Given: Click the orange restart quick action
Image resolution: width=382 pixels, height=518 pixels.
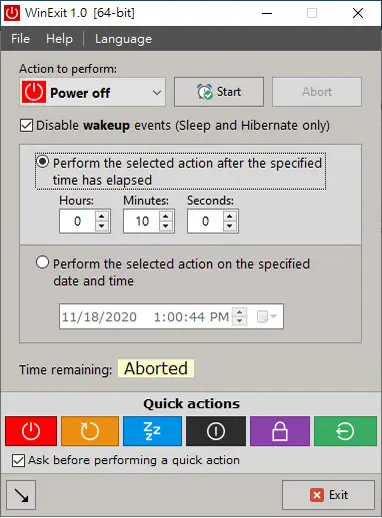Looking at the screenshot, I should (90, 431).
